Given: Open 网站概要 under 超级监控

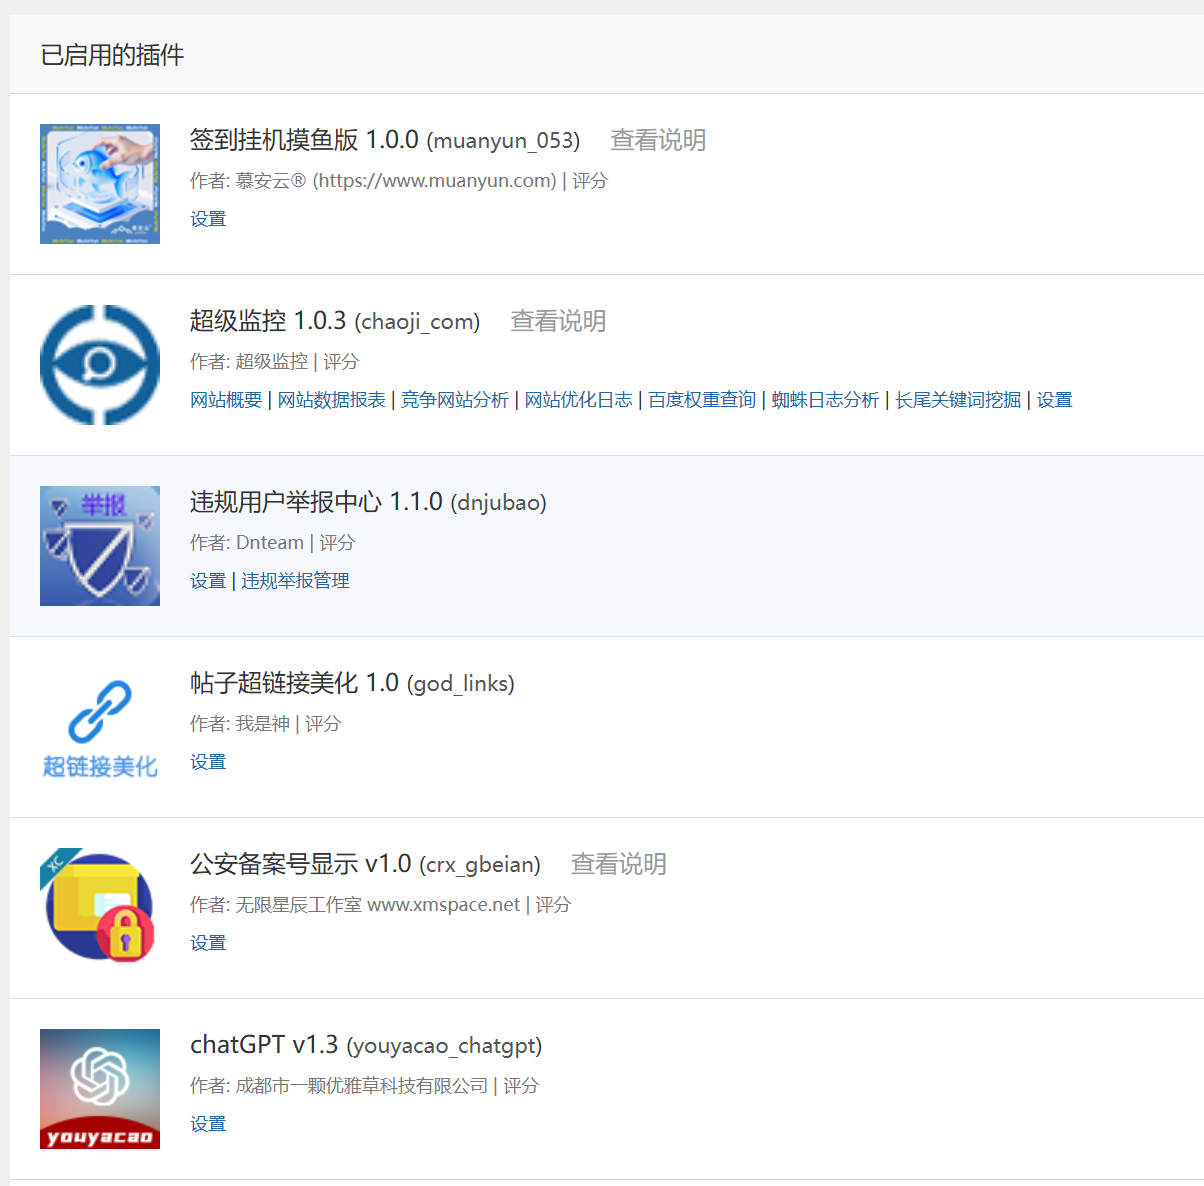Looking at the screenshot, I should tap(226, 400).
